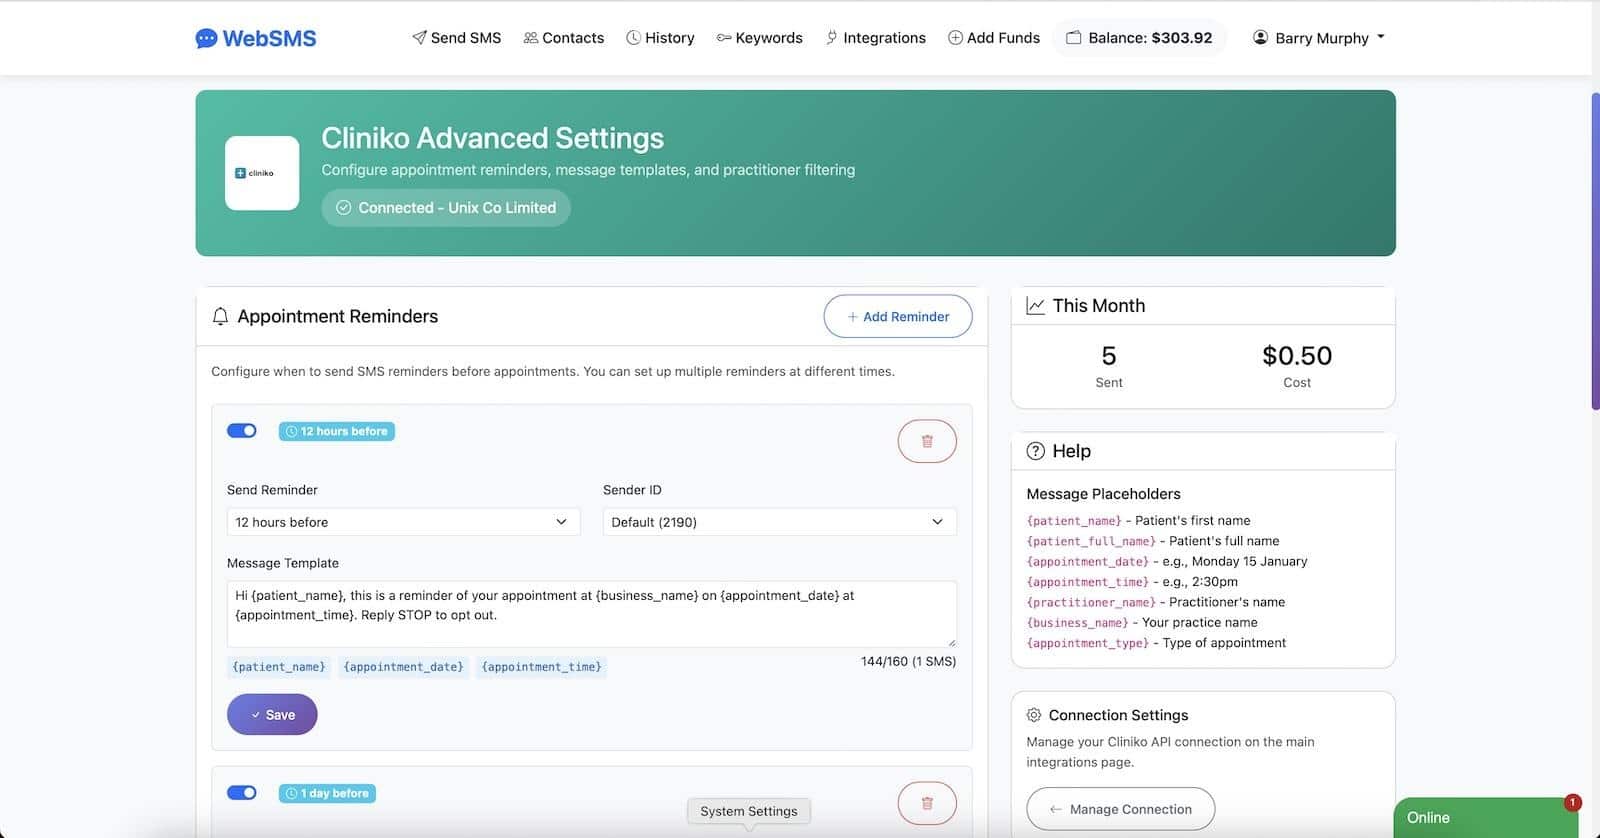Image resolution: width=1600 pixels, height=838 pixels.
Task: Open the Contacts page
Action: point(563,38)
